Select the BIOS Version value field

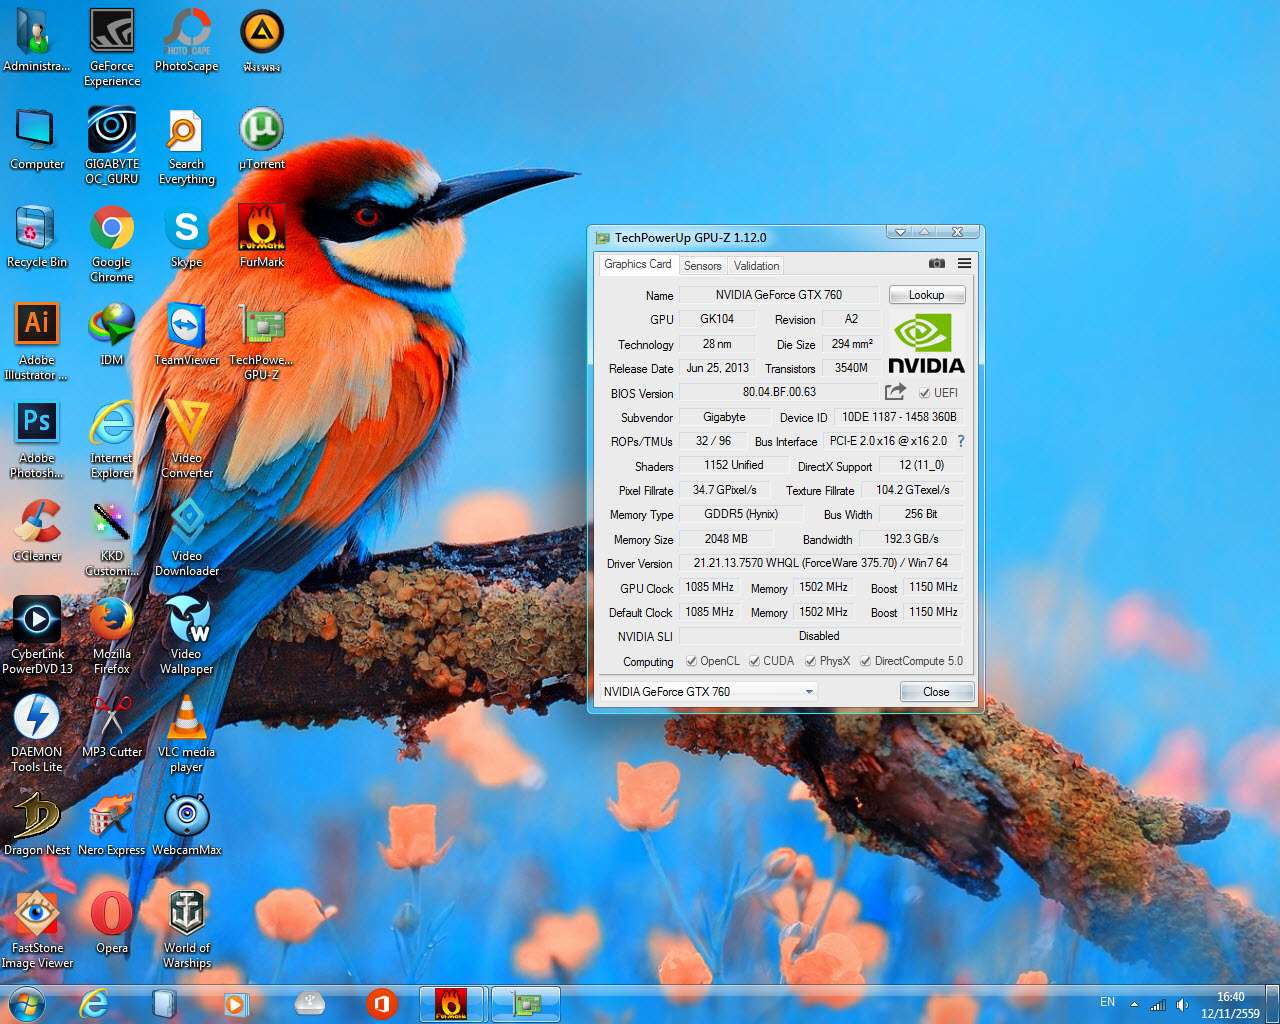(x=779, y=392)
